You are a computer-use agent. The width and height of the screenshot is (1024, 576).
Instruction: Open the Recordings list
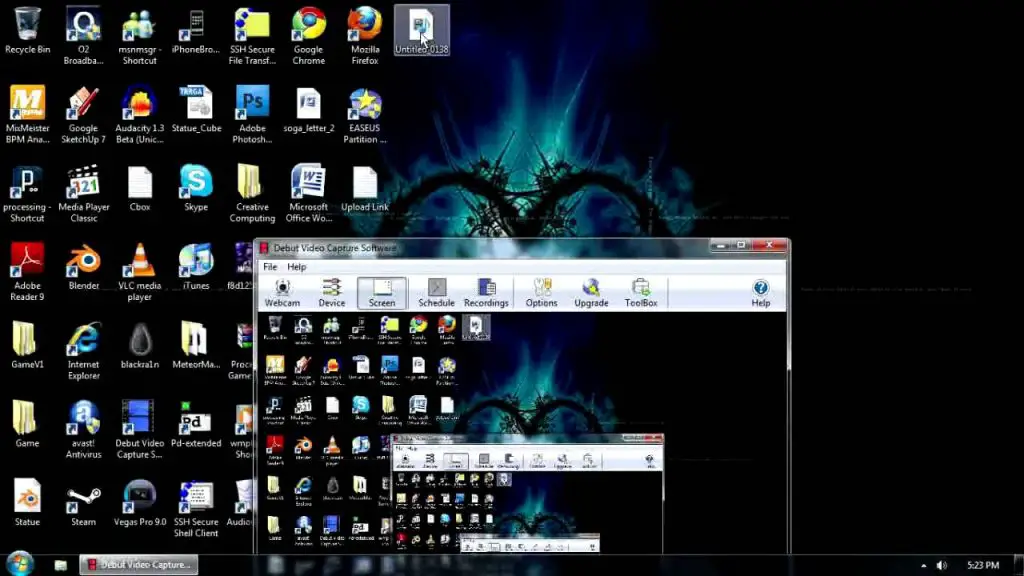[486, 293]
